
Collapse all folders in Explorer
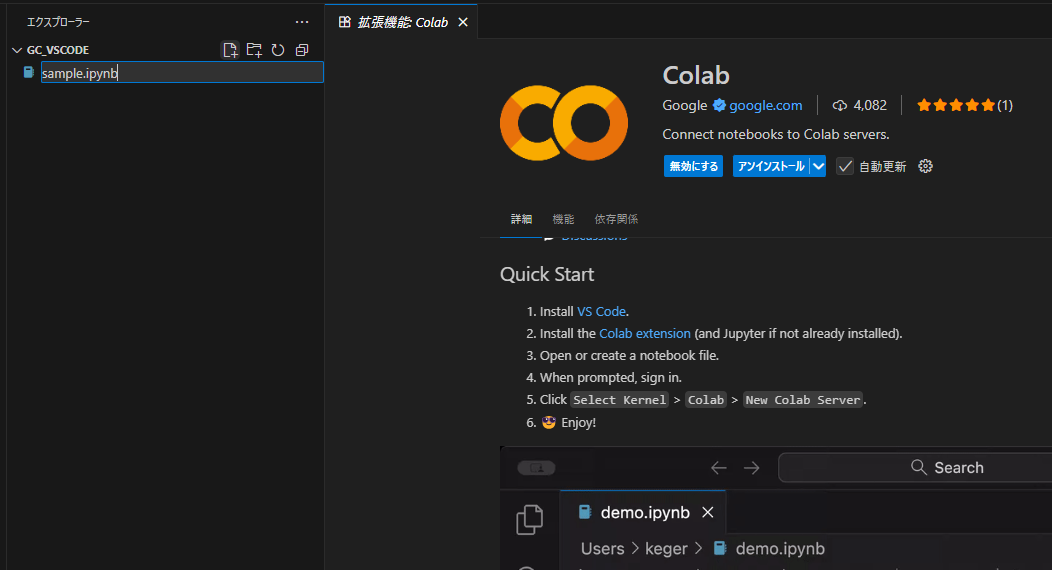pos(302,50)
